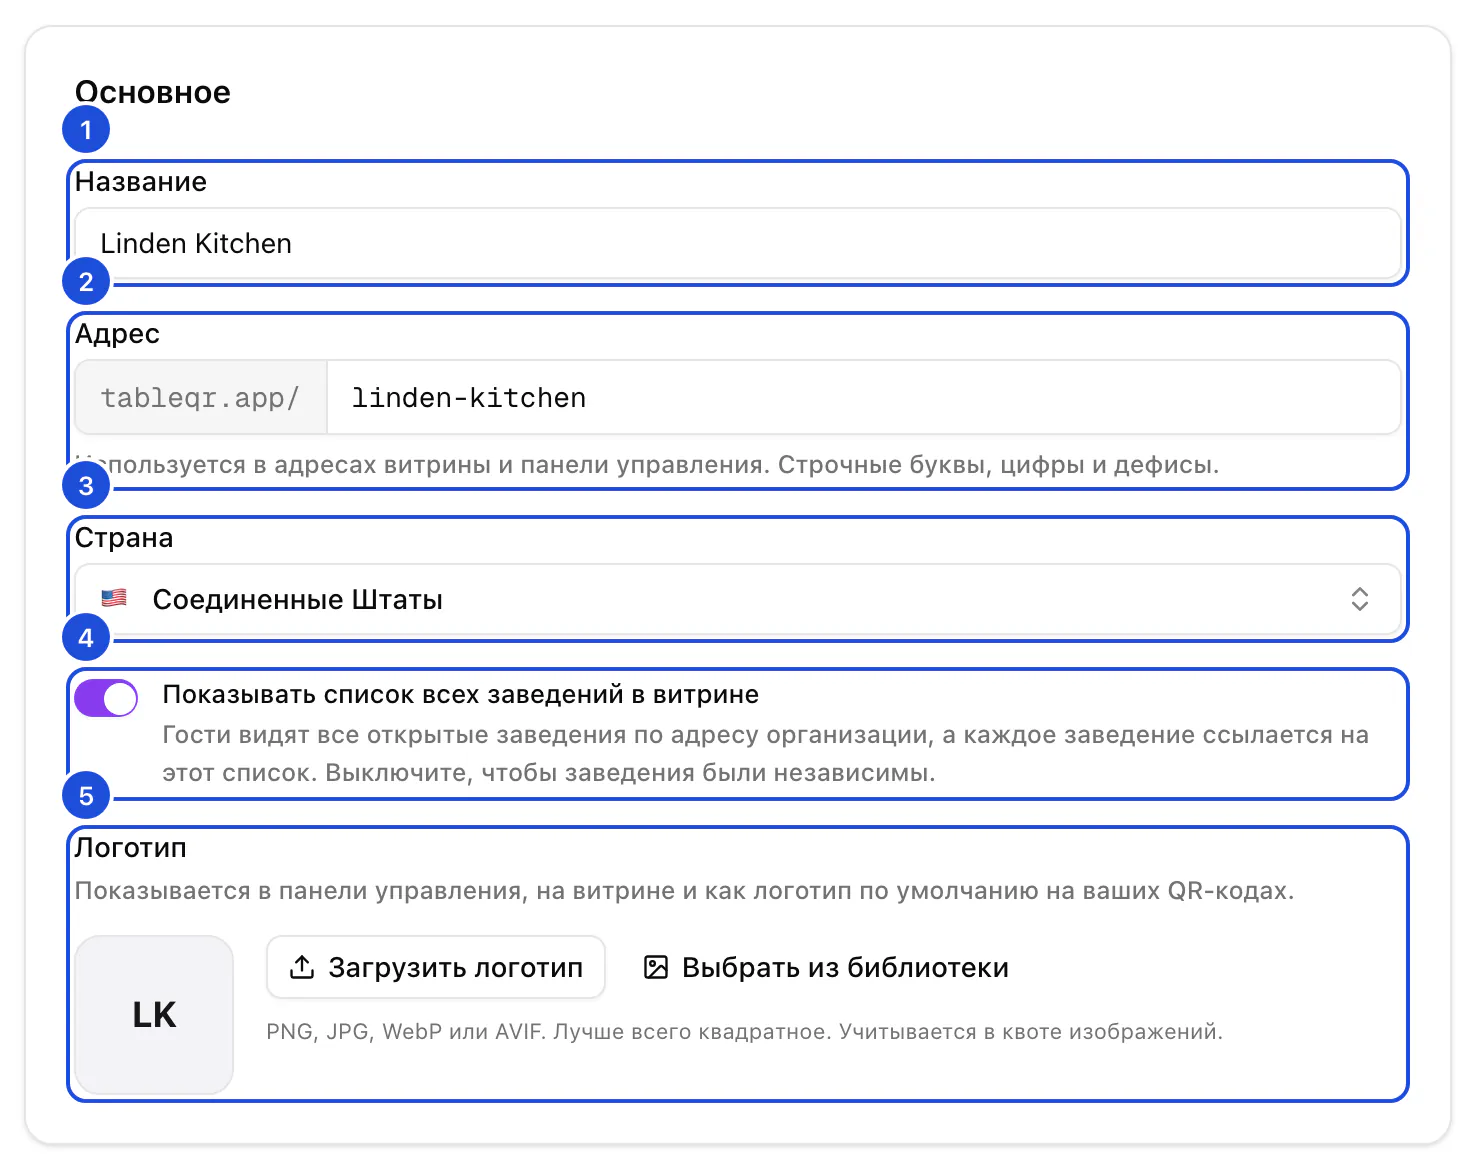Click the description starting with Гости видят все открытые заведения
The width and height of the screenshot is (1476, 1166).
pyautogui.click(x=766, y=754)
